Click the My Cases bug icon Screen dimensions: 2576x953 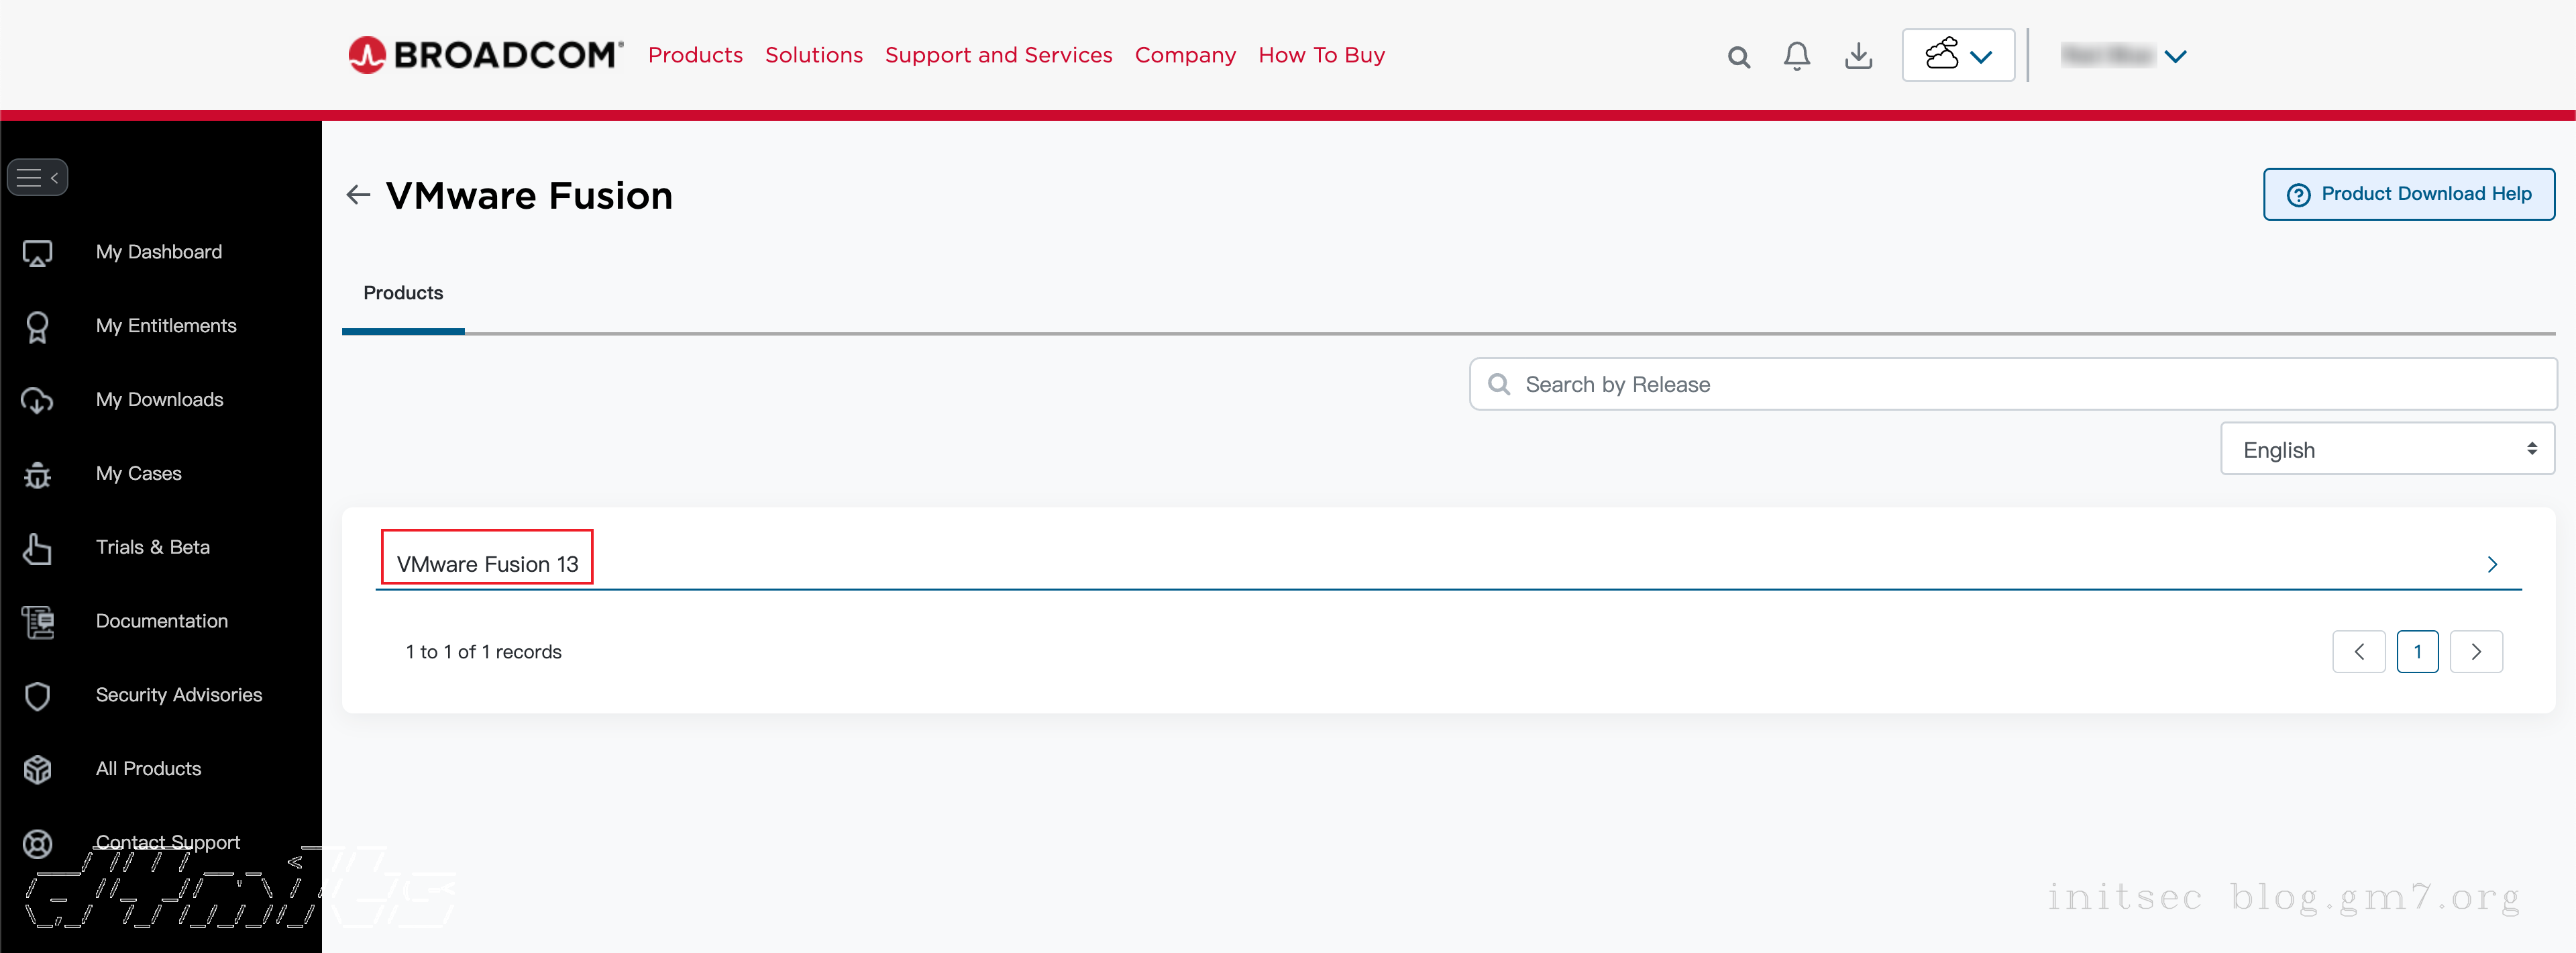(x=38, y=474)
